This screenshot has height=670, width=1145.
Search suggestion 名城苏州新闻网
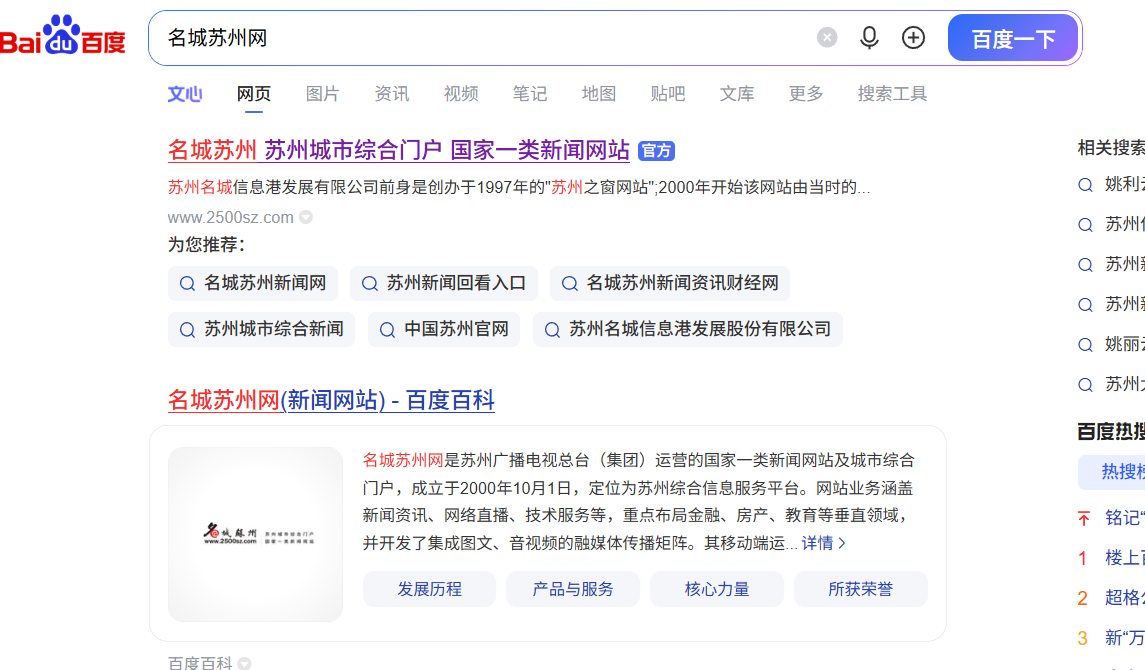(253, 283)
